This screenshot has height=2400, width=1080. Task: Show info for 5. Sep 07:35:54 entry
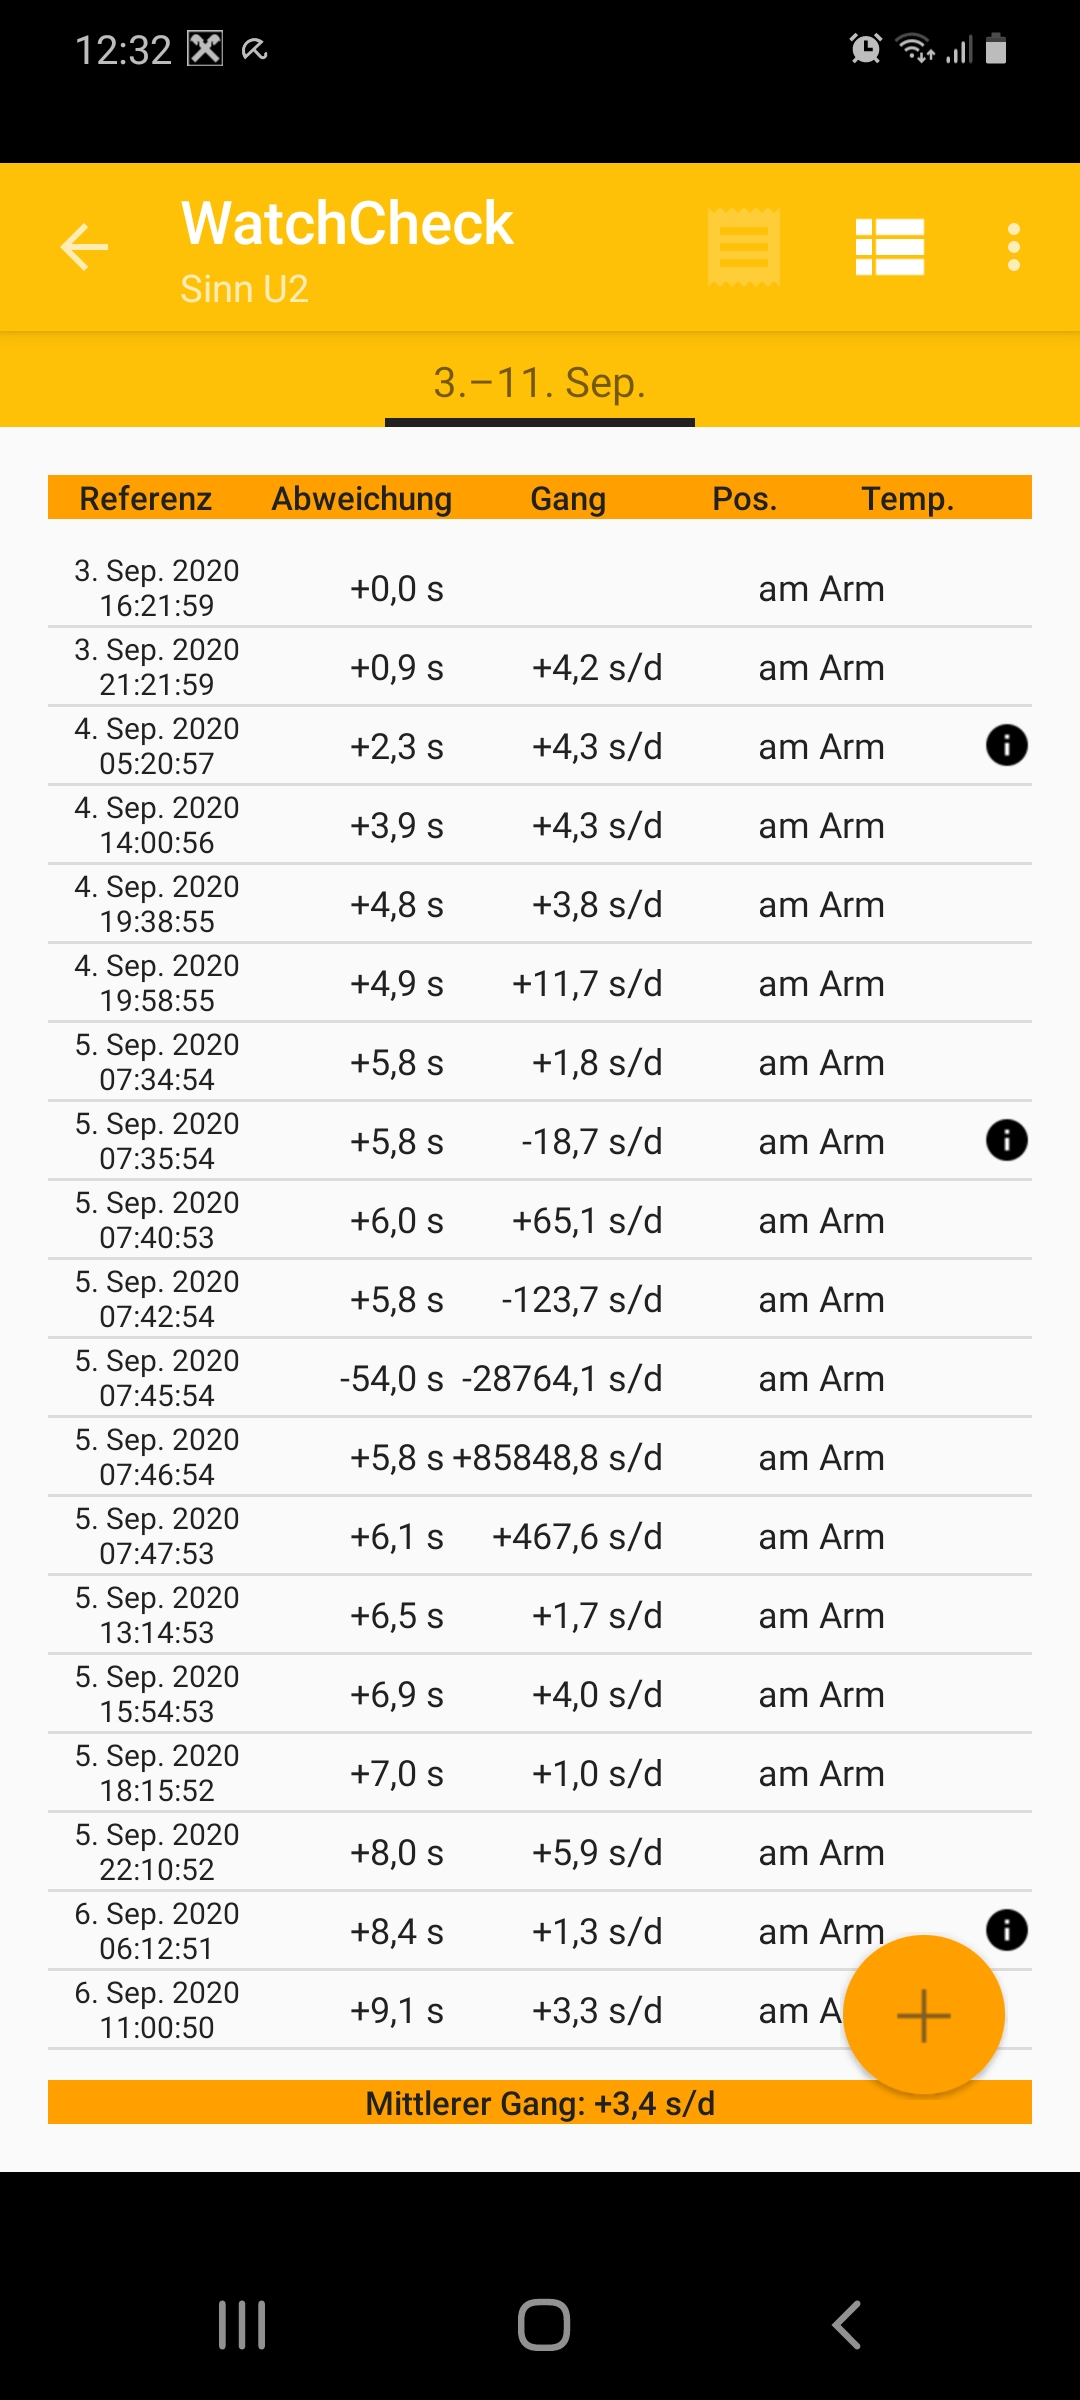coord(1006,1140)
